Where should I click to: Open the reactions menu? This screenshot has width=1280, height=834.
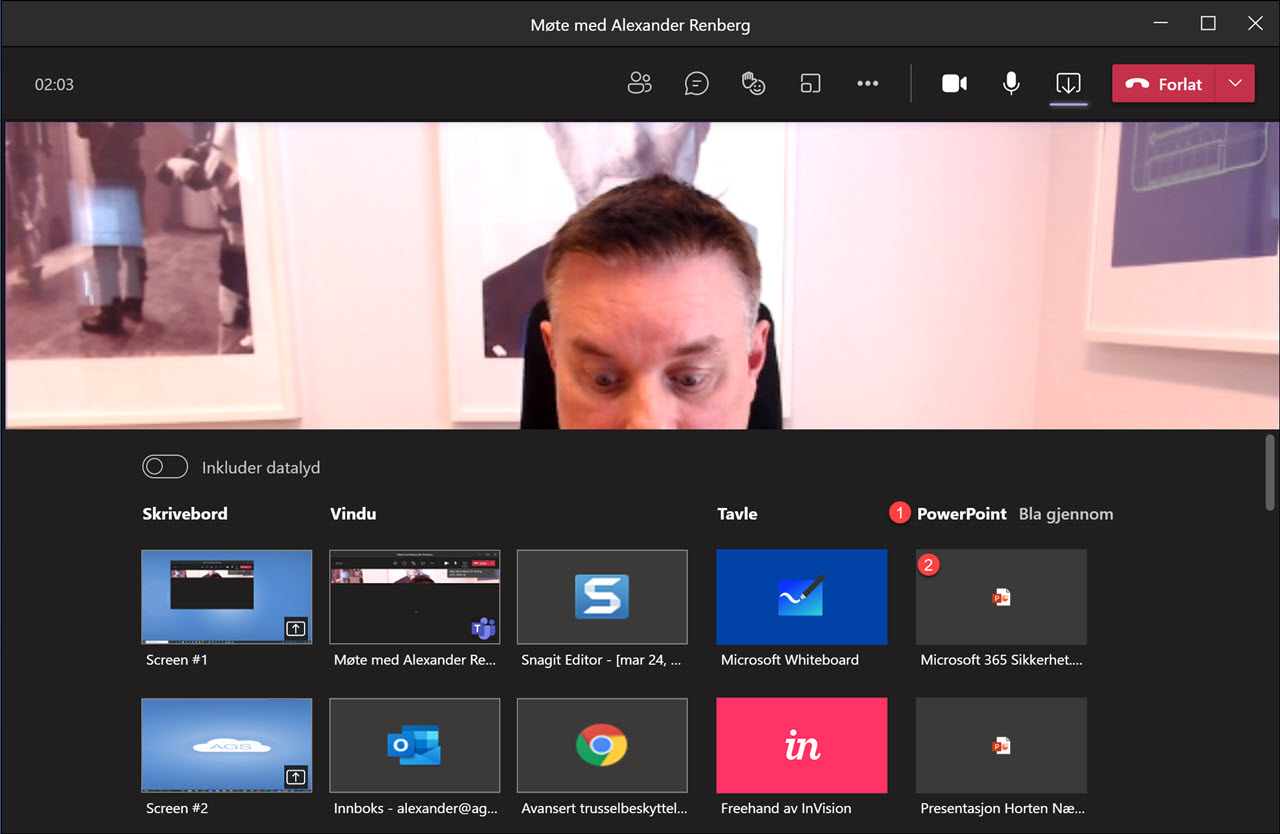click(753, 84)
